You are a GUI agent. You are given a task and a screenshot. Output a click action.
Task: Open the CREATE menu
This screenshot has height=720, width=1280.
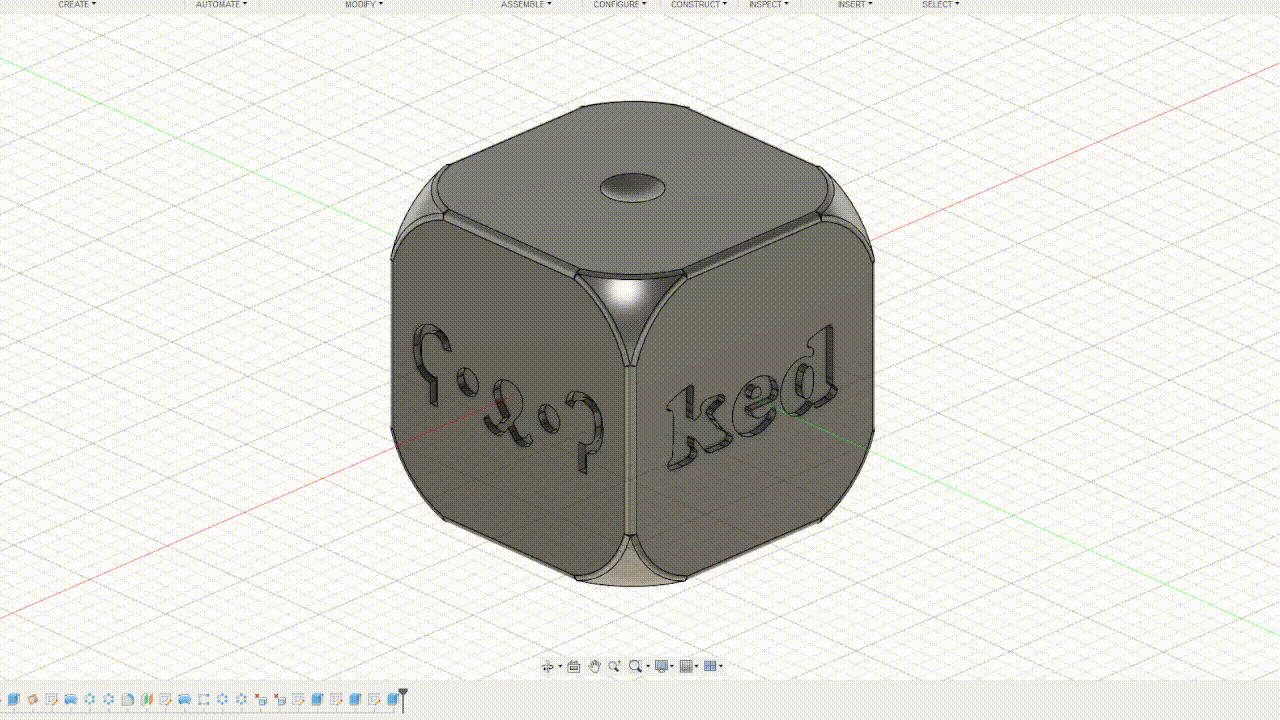[76, 5]
